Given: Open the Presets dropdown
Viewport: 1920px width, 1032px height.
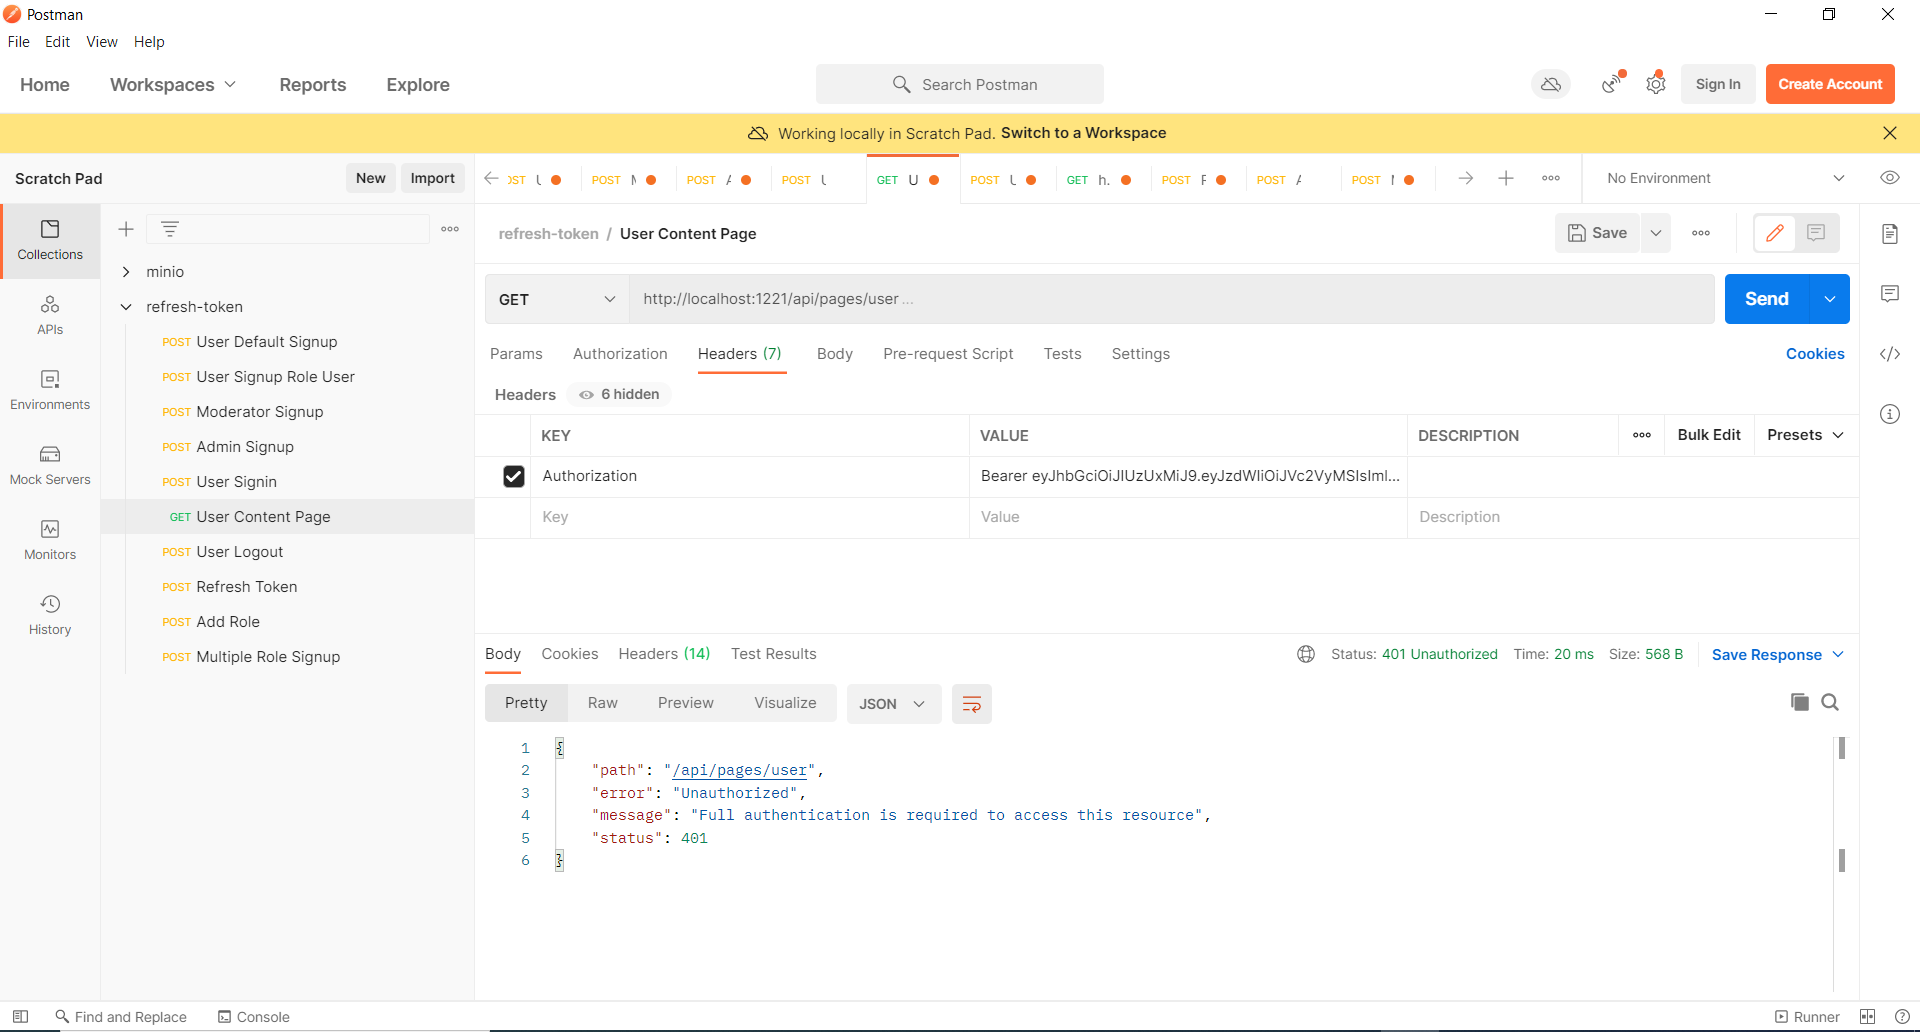Looking at the screenshot, I should [1805, 435].
